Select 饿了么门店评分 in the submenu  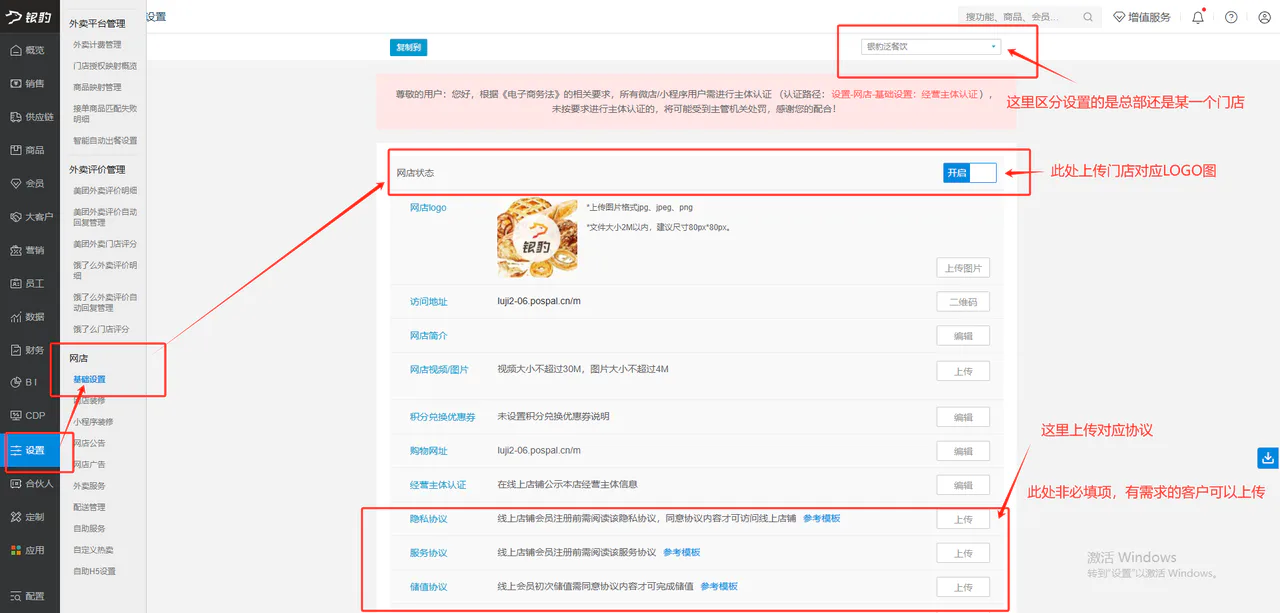[101, 329]
